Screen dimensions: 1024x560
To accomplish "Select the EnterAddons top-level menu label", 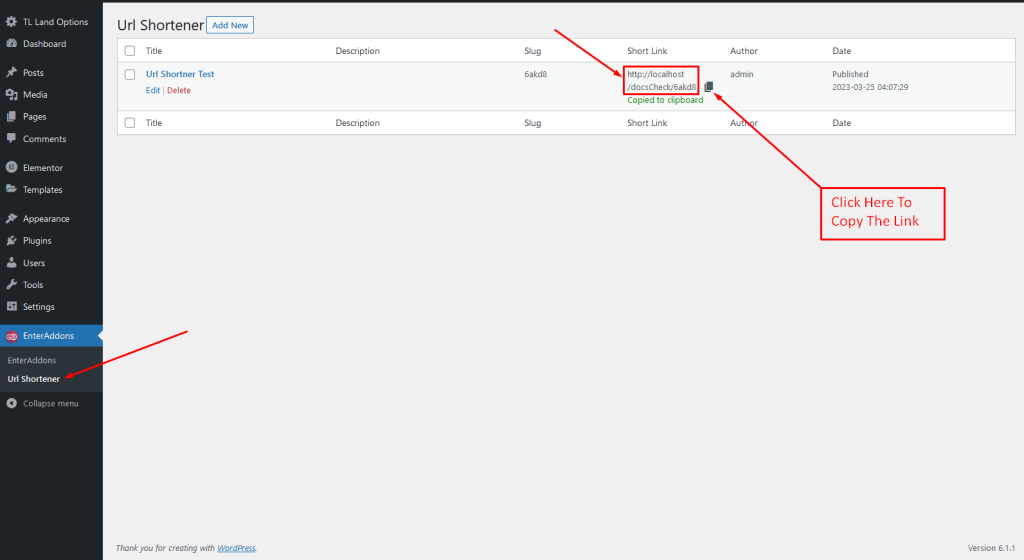I will [x=48, y=335].
